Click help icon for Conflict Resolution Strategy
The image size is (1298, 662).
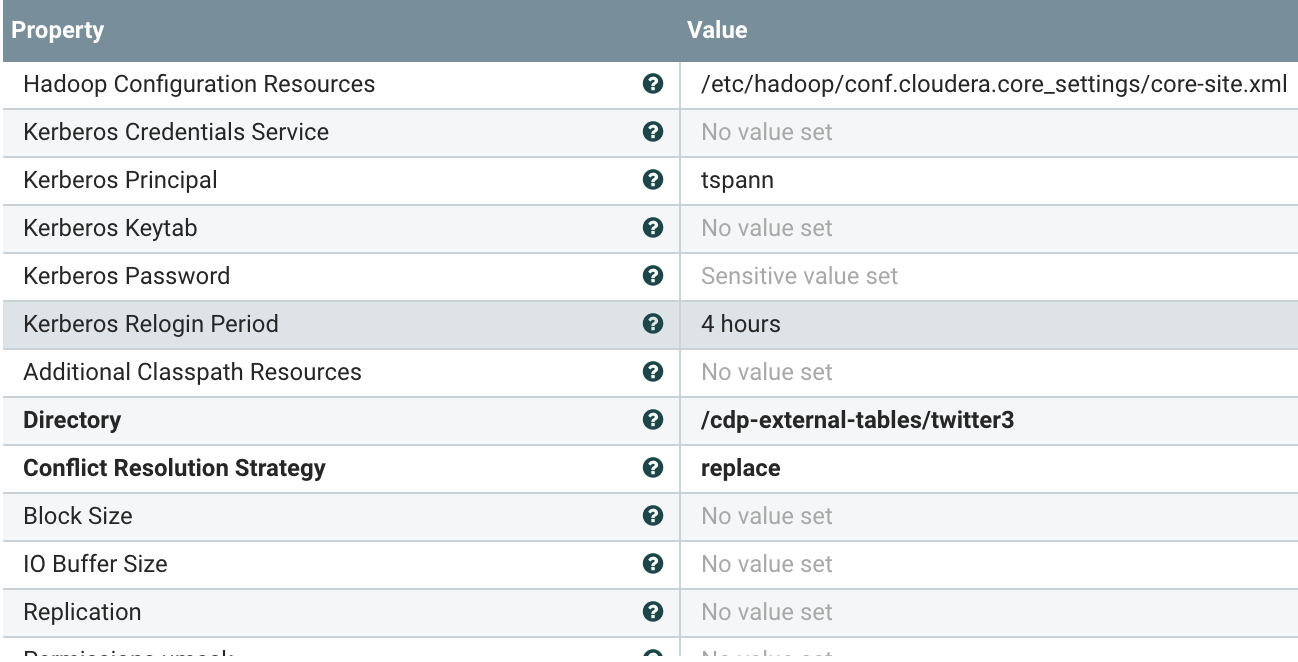(653, 468)
